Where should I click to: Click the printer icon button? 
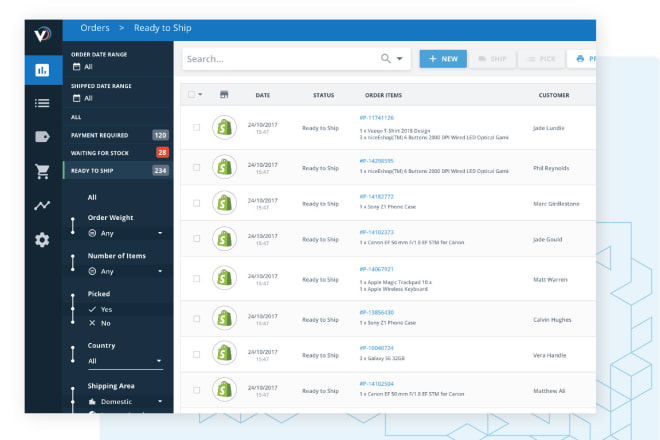(x=581, y=59)
